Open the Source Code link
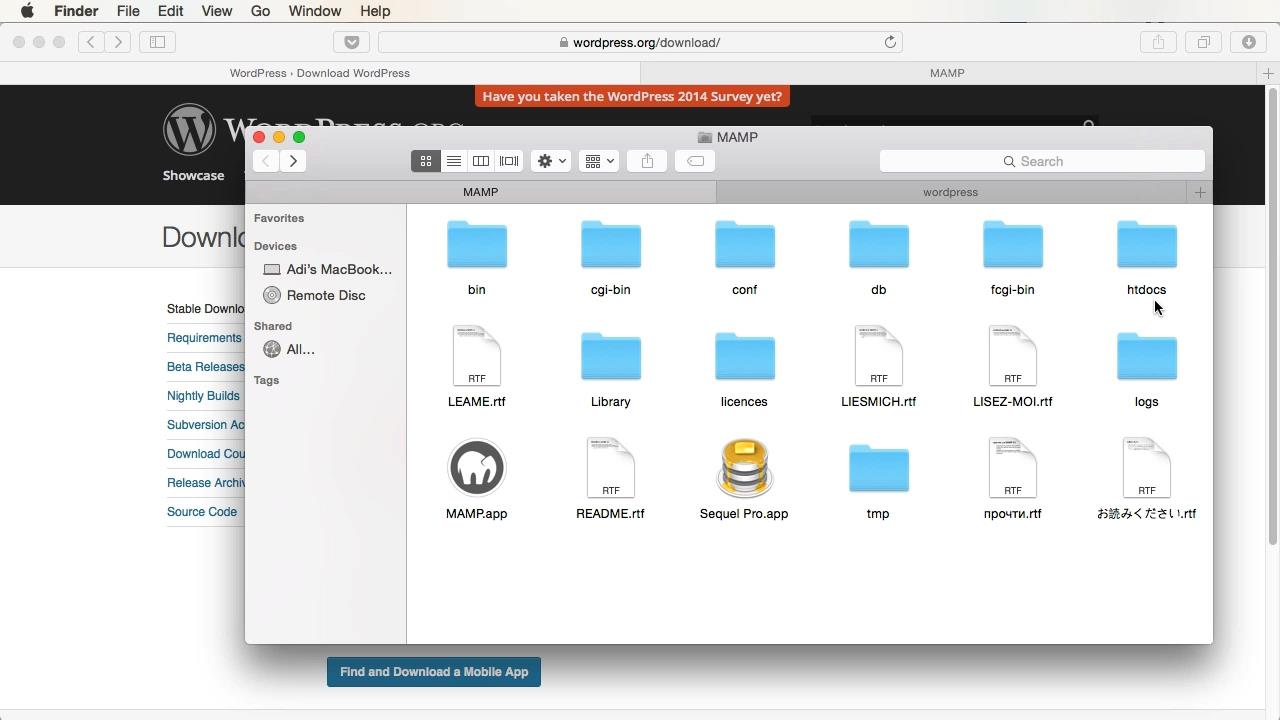1280x720 pixels. (202, 512)
